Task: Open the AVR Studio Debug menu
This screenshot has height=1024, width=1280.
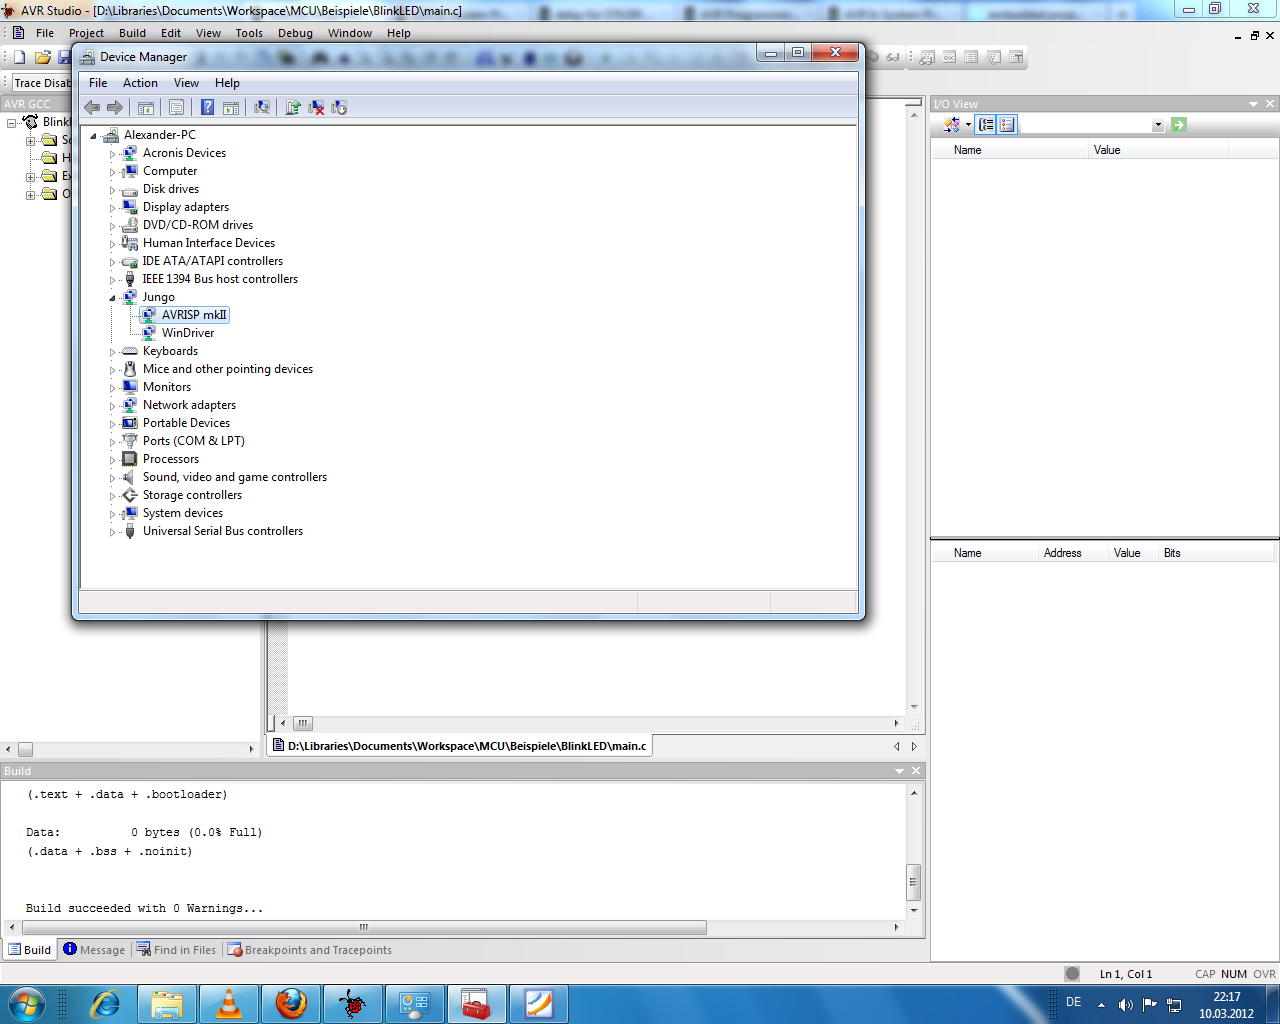Action: point(295,33)
